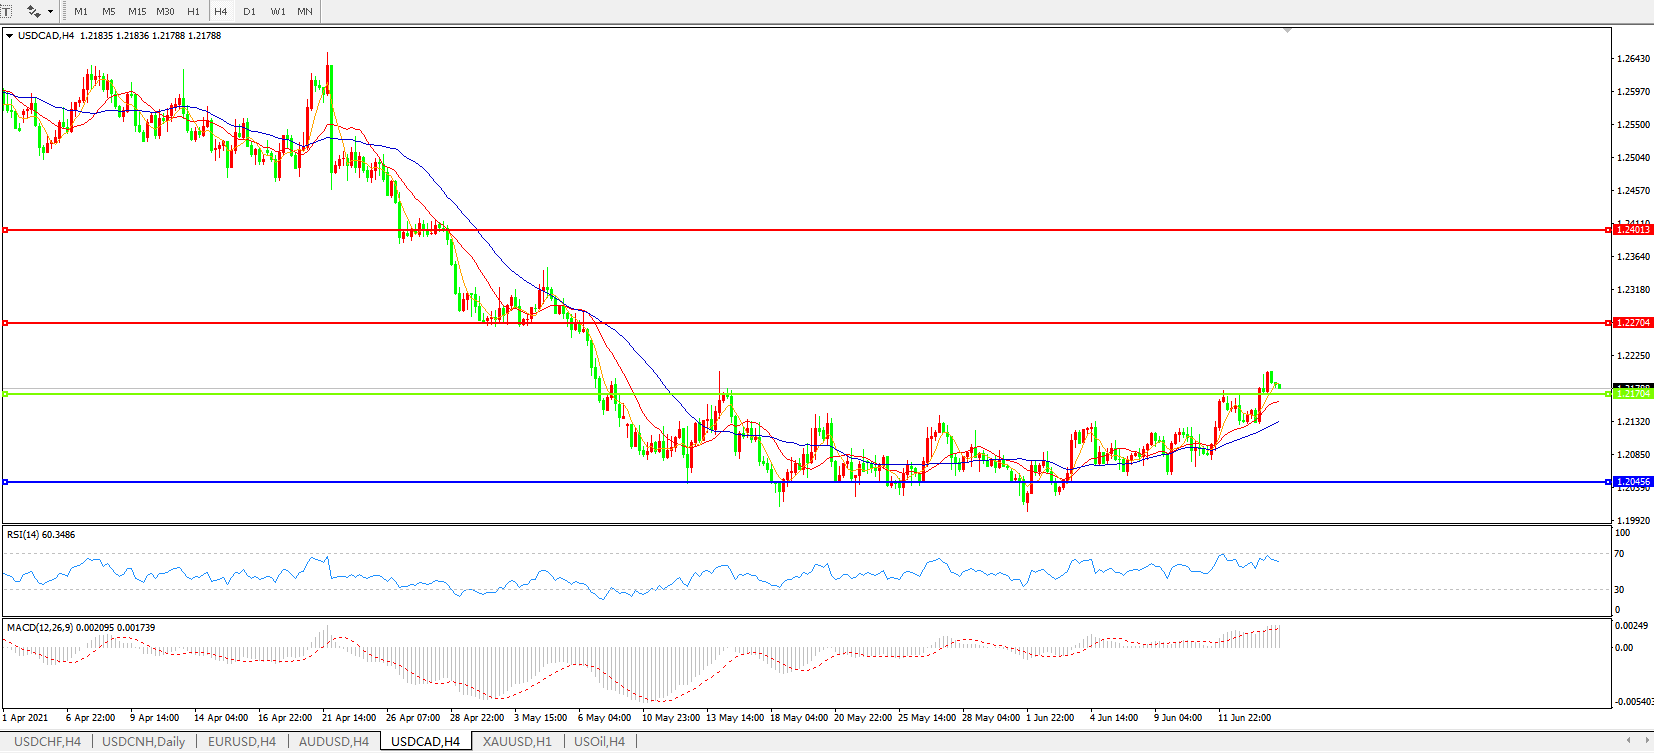Switch timeframe to M15

(x=137, y=12)
